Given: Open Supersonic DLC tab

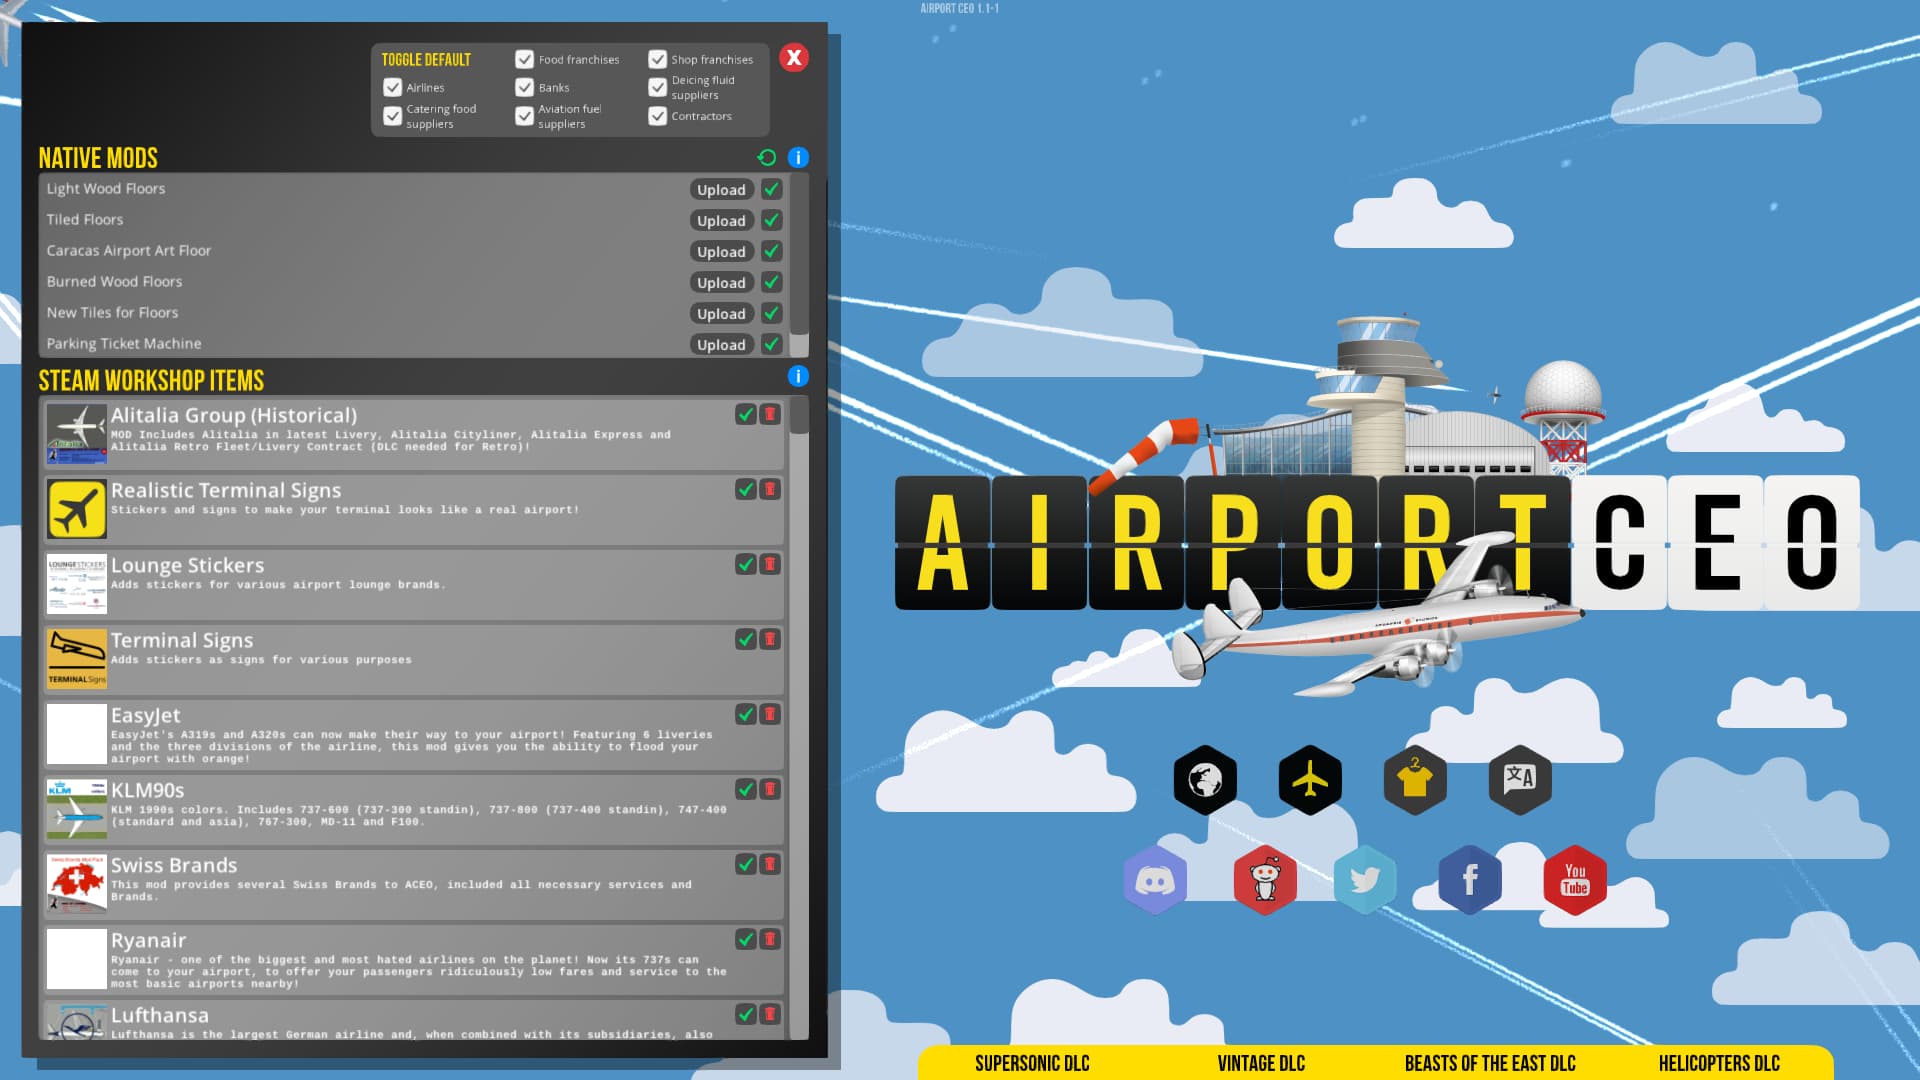Looking at the screenshot, I should (x=1032, y=1063).
